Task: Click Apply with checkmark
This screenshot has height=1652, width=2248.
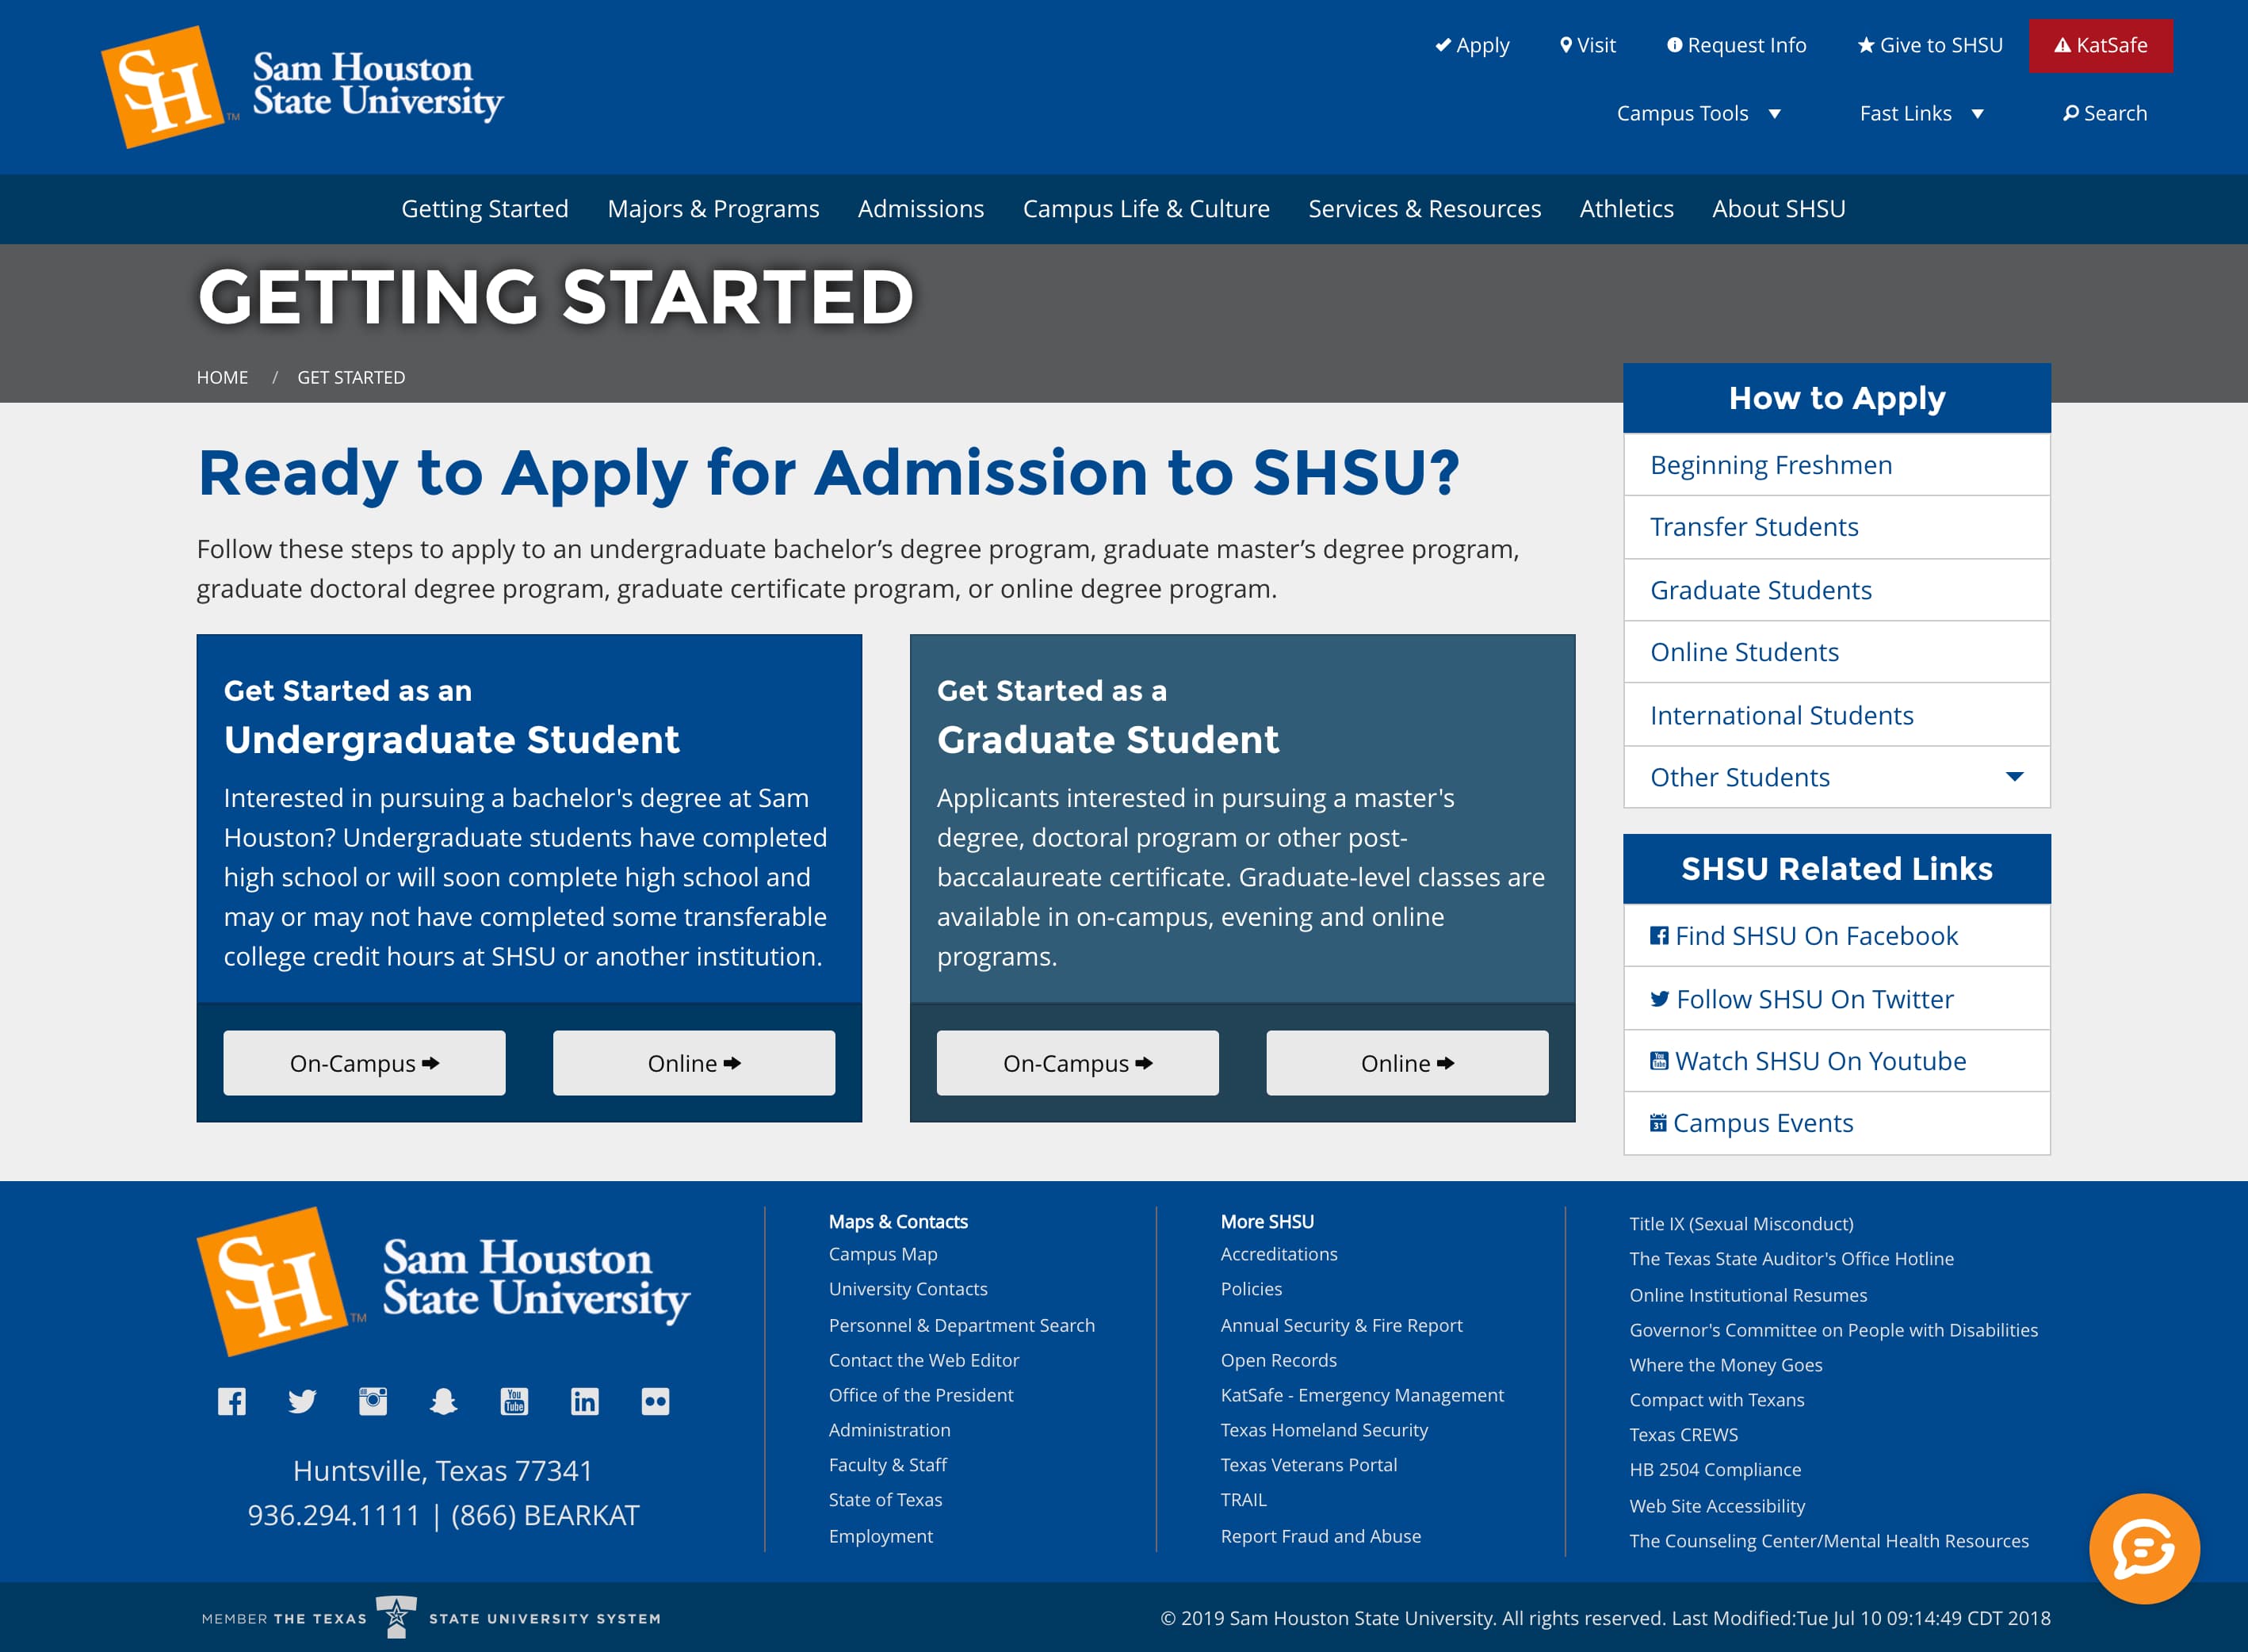Action: (x=1472, y=45)
